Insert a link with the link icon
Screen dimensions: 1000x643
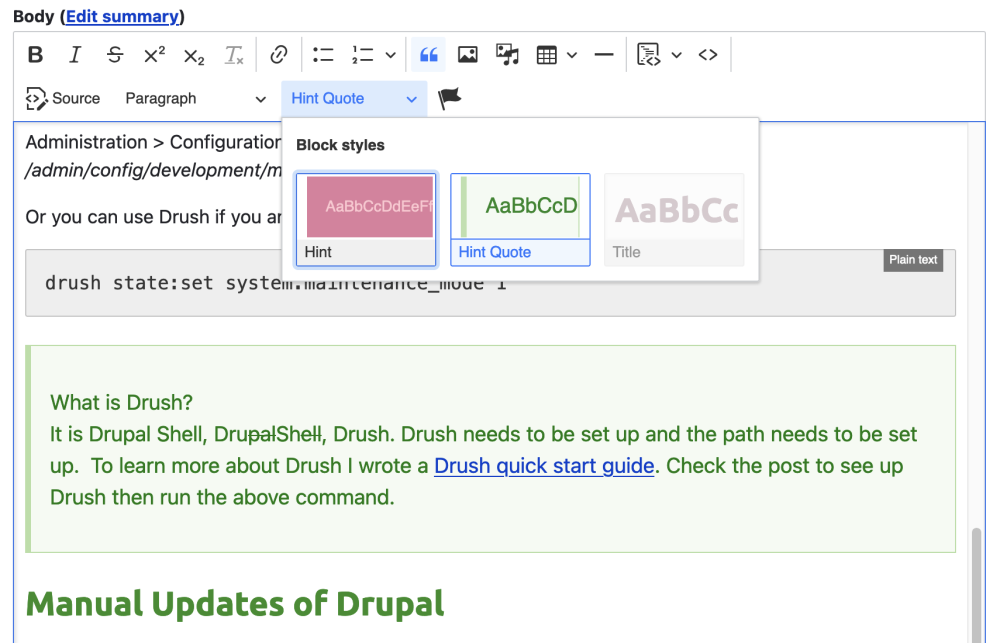[x=279, y=55]
